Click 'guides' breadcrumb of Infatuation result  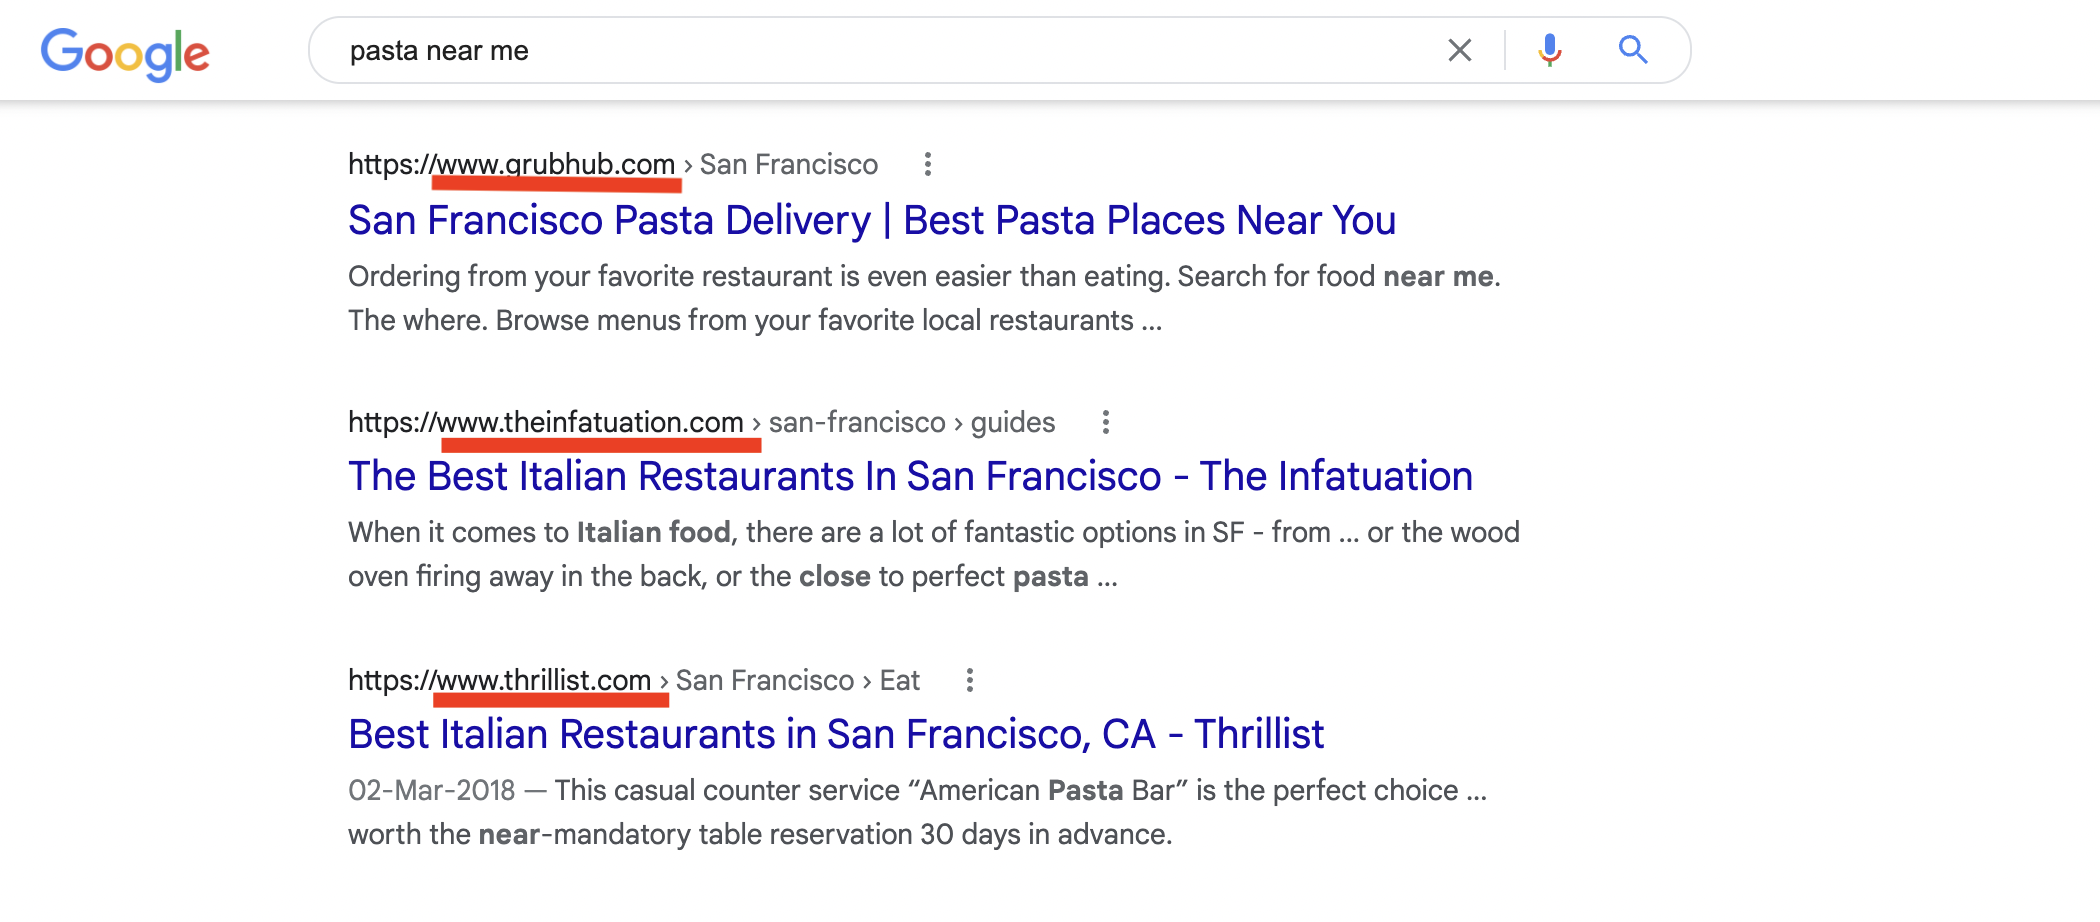click(x=1013, y=422)
